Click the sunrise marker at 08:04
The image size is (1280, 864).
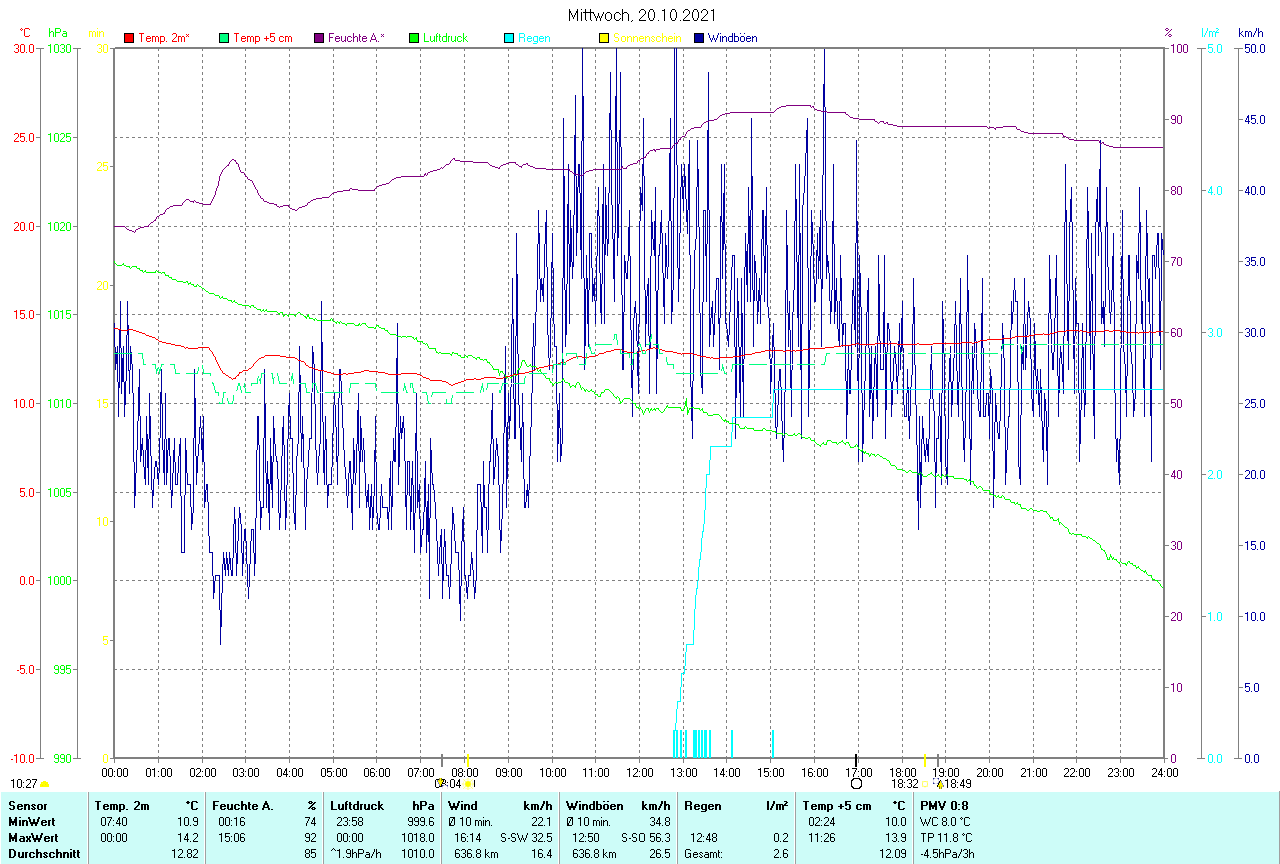click(x=467, y=784)
